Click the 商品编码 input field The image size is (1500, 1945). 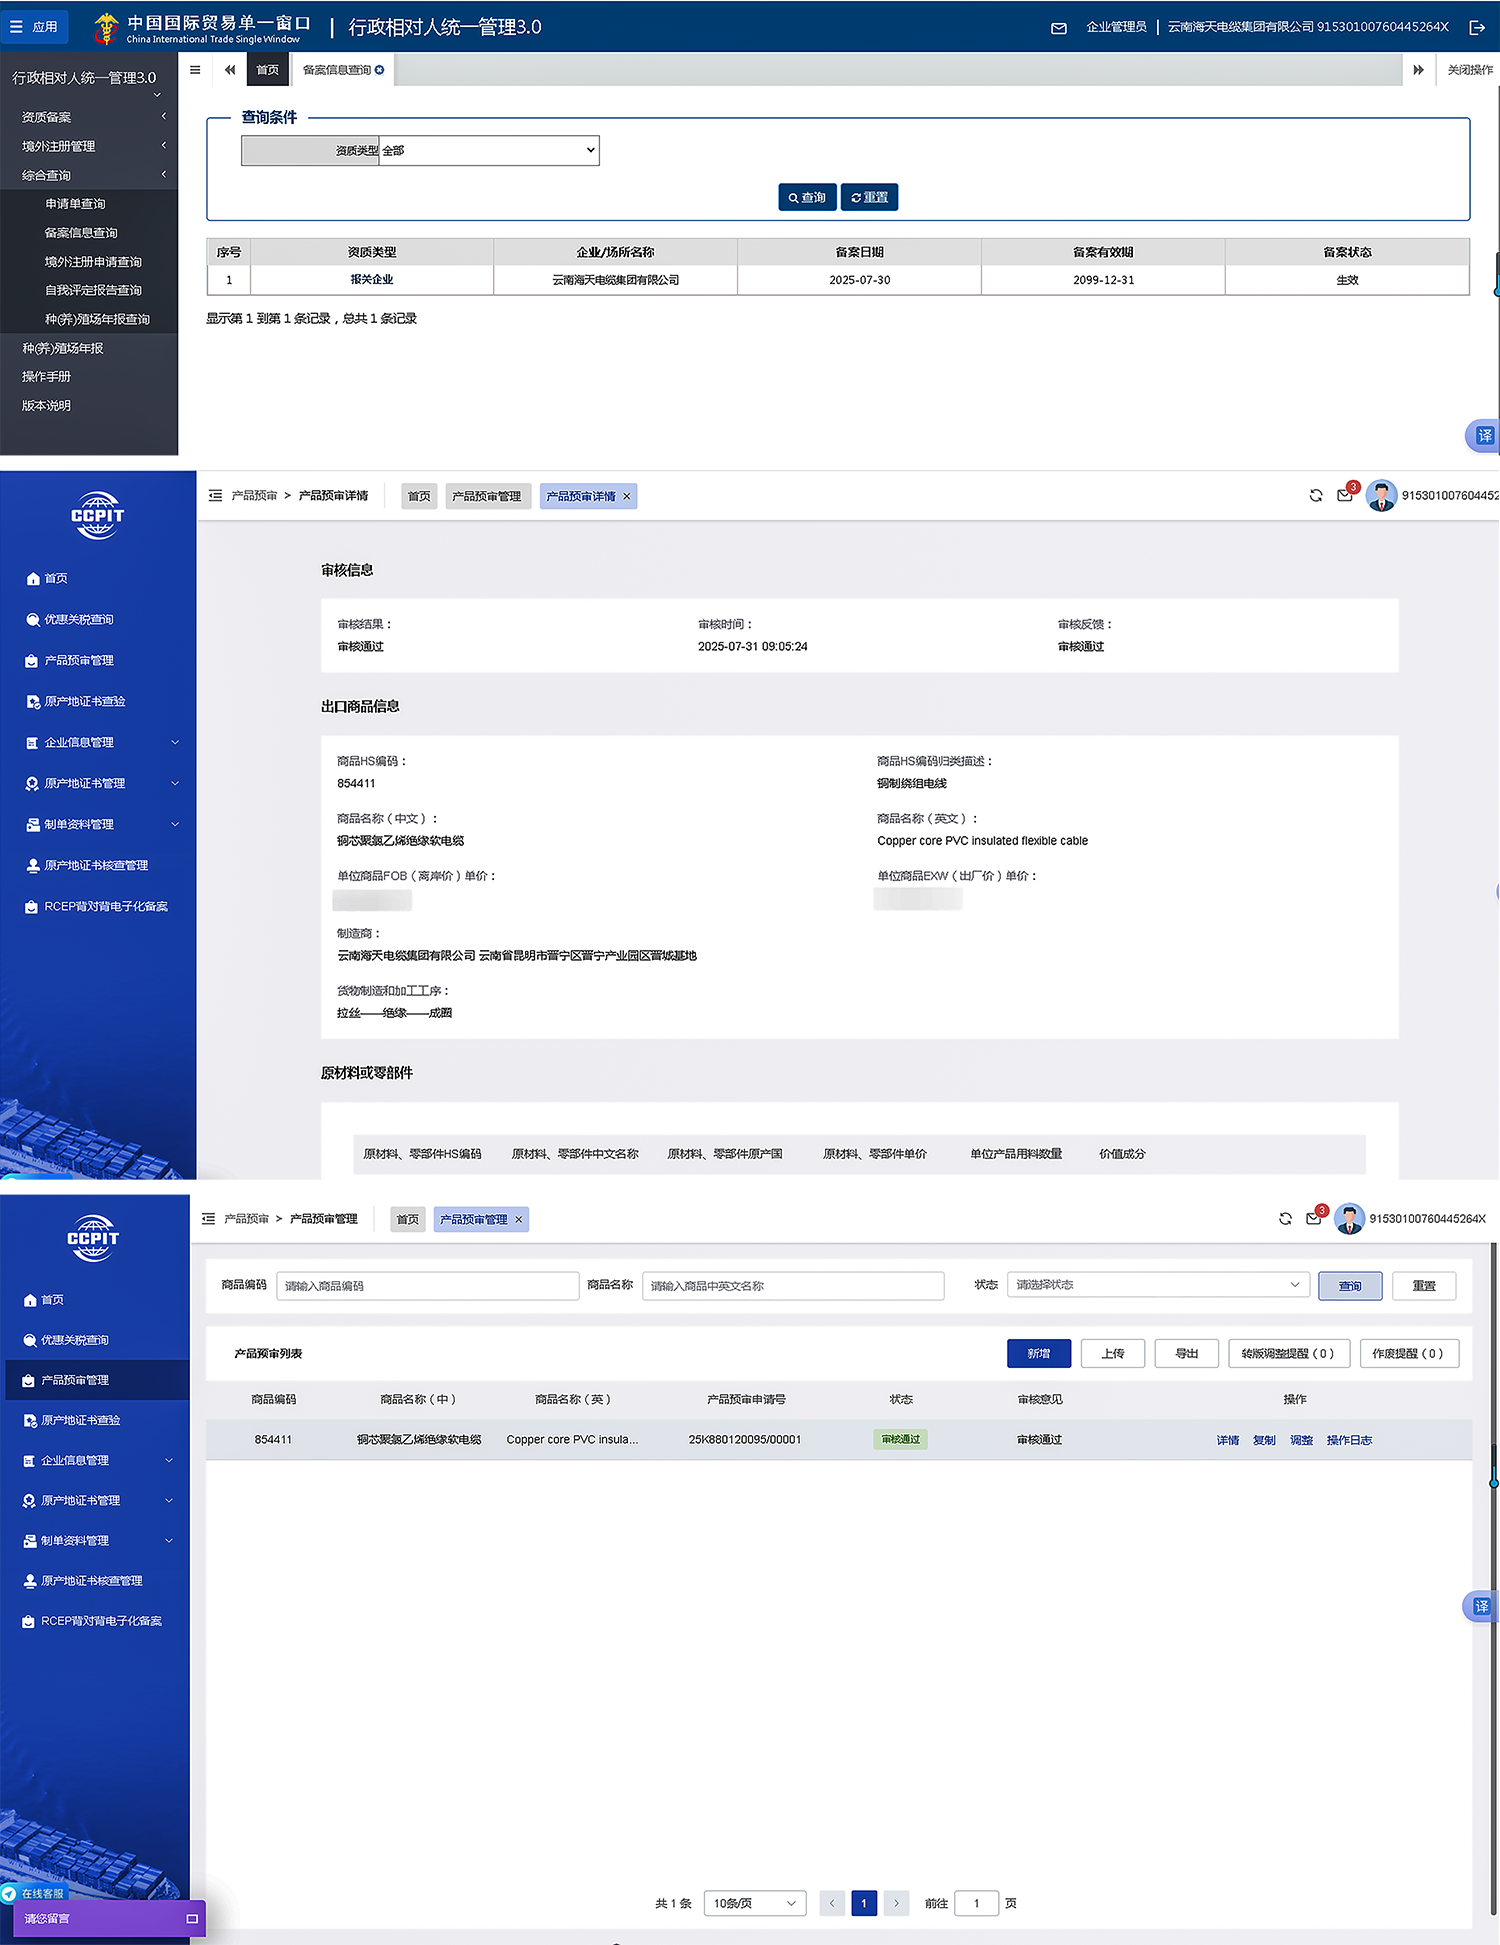click(427, 1286)
